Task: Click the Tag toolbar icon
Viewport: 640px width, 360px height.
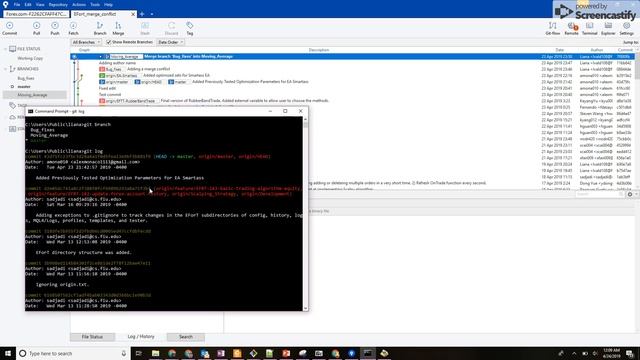Action: [x=190, y=29]
